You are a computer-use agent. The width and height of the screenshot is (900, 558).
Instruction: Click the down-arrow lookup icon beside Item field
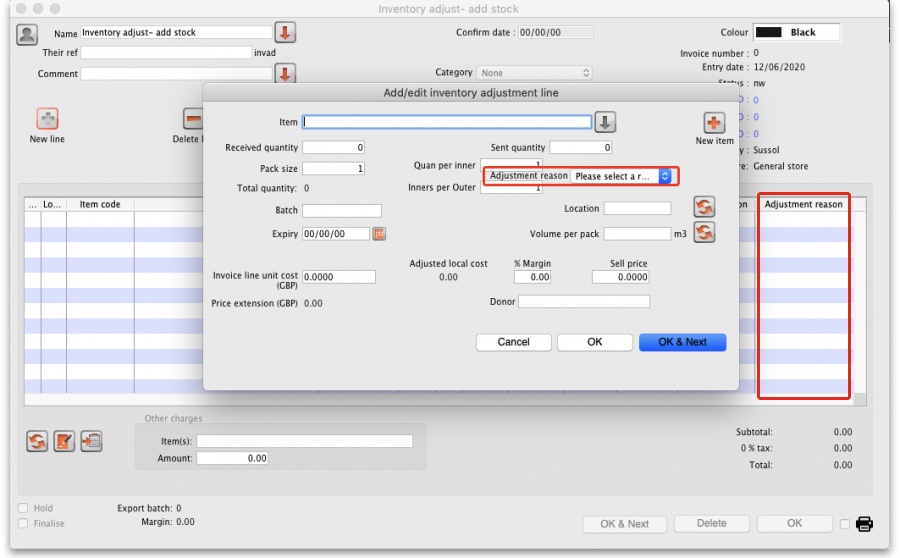click(606, 122)
